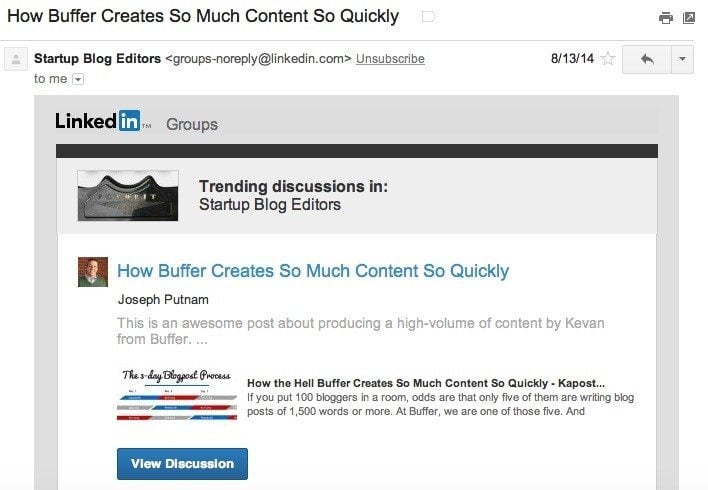The width and height of the screenshot is (708, 490).
Task: Click the reply arrow button
Action: [647, 59]
